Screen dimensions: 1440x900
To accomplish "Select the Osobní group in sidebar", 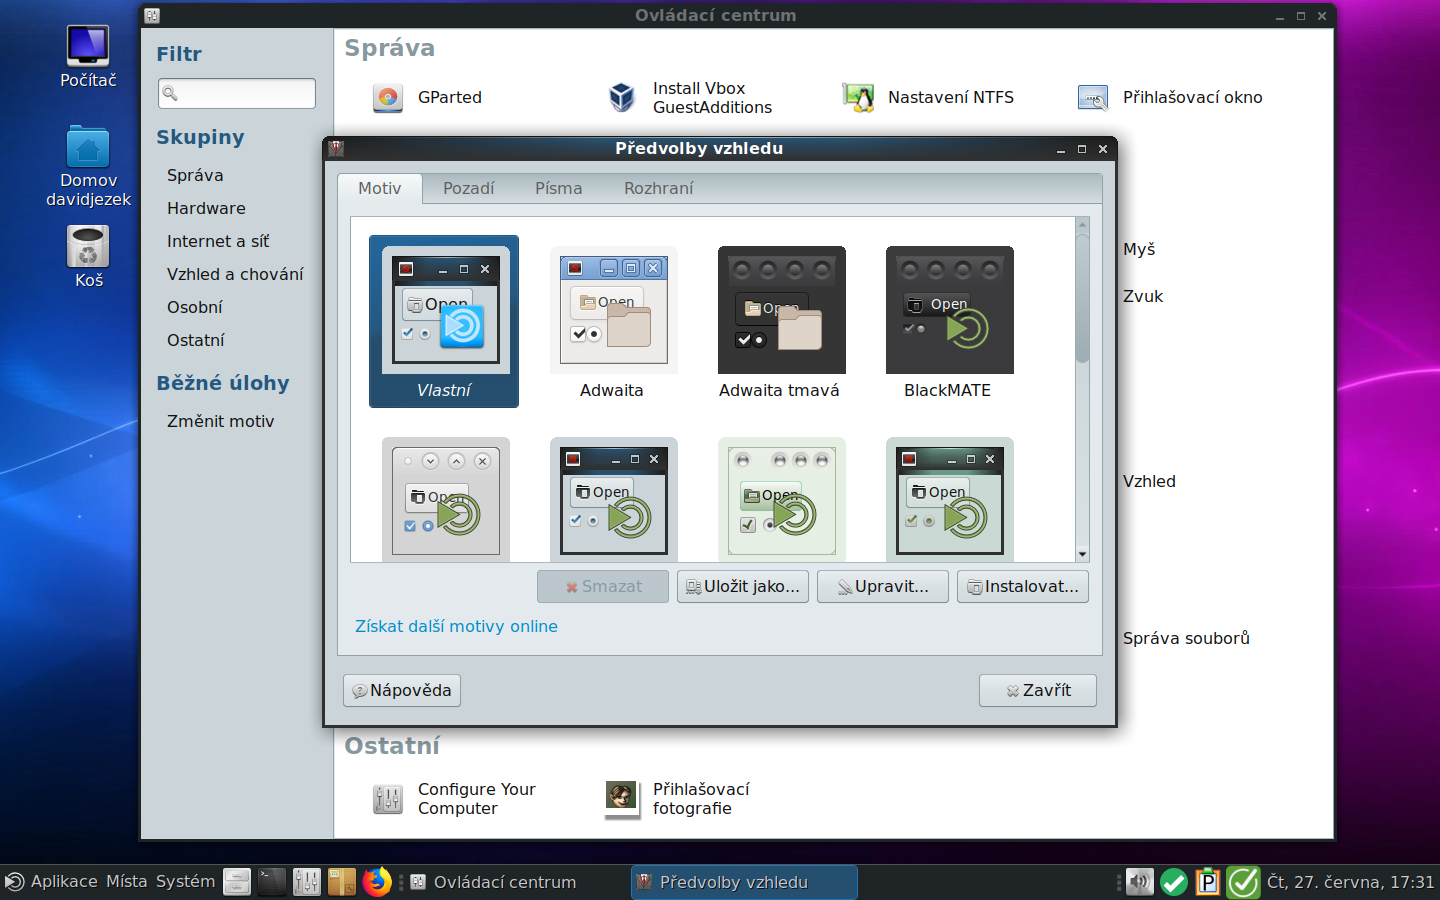I will (x=194, y=307).
